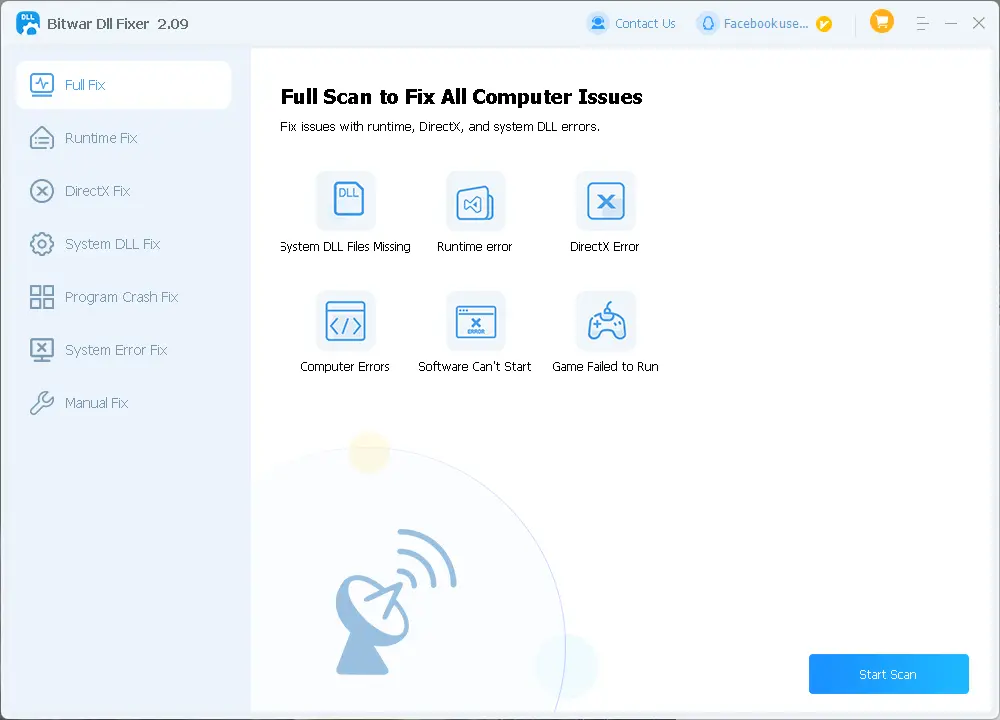This screenshot has width=1000, height=720.
Task: Switch to Runtime Fix in the sidebar
Action: (100, 138)
